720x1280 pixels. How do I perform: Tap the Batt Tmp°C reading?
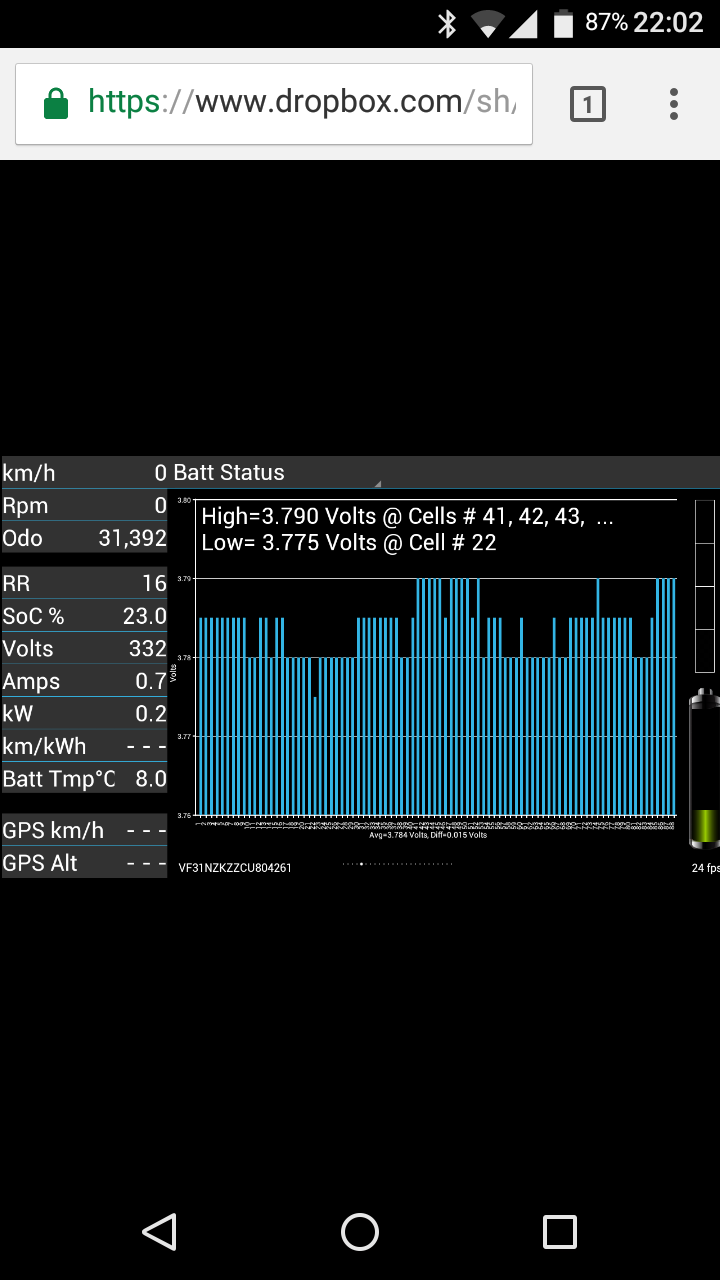pyautogui.click(x=84, y=779)
